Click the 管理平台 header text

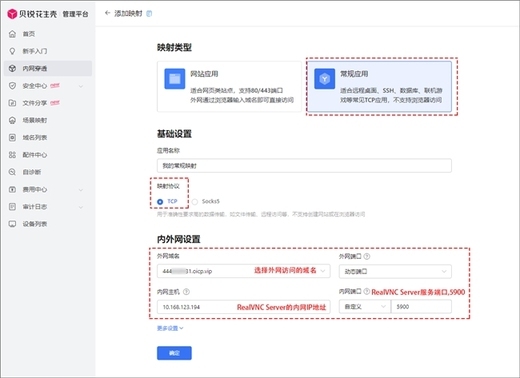coord(76,14)
